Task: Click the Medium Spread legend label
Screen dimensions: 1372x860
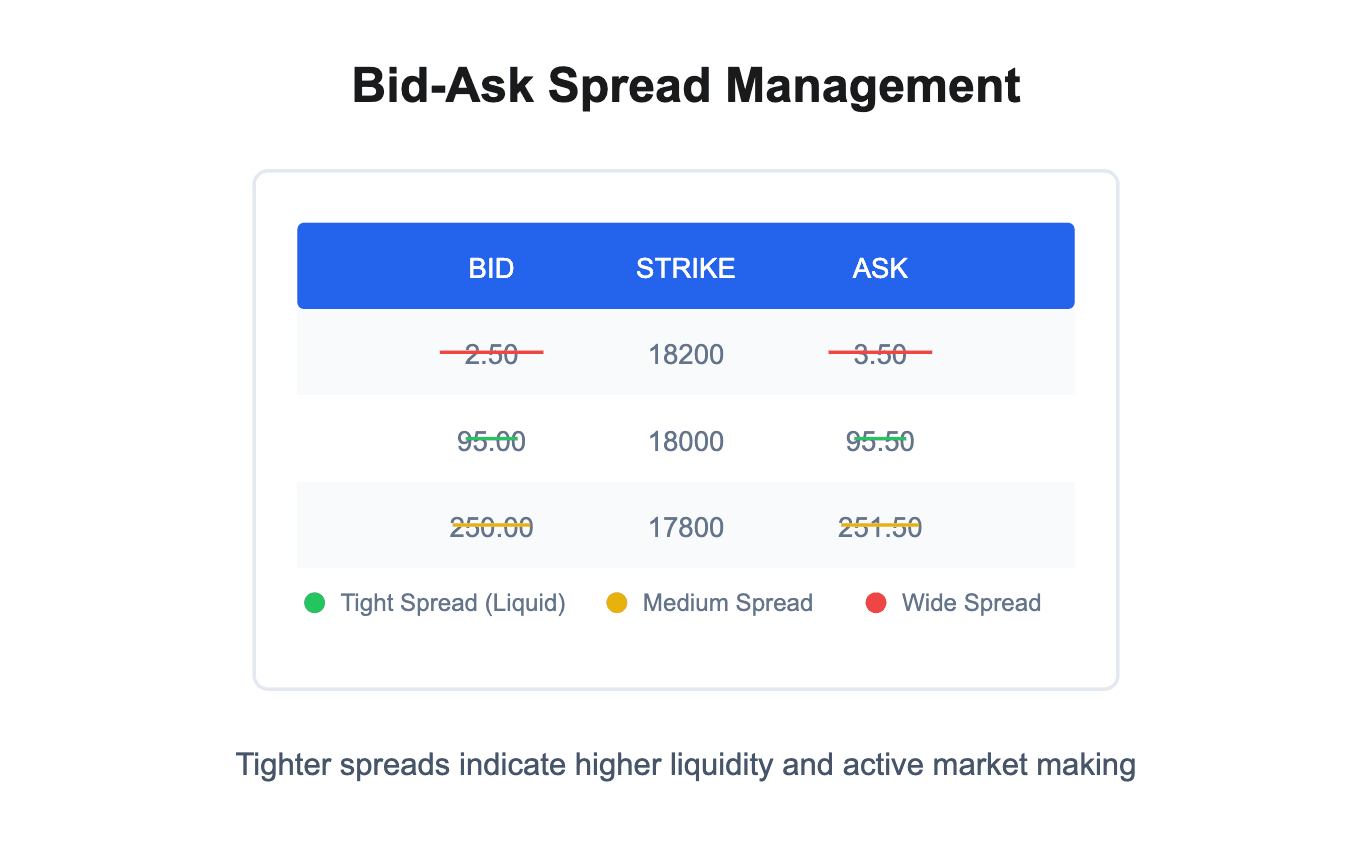Action: point(728,603)
